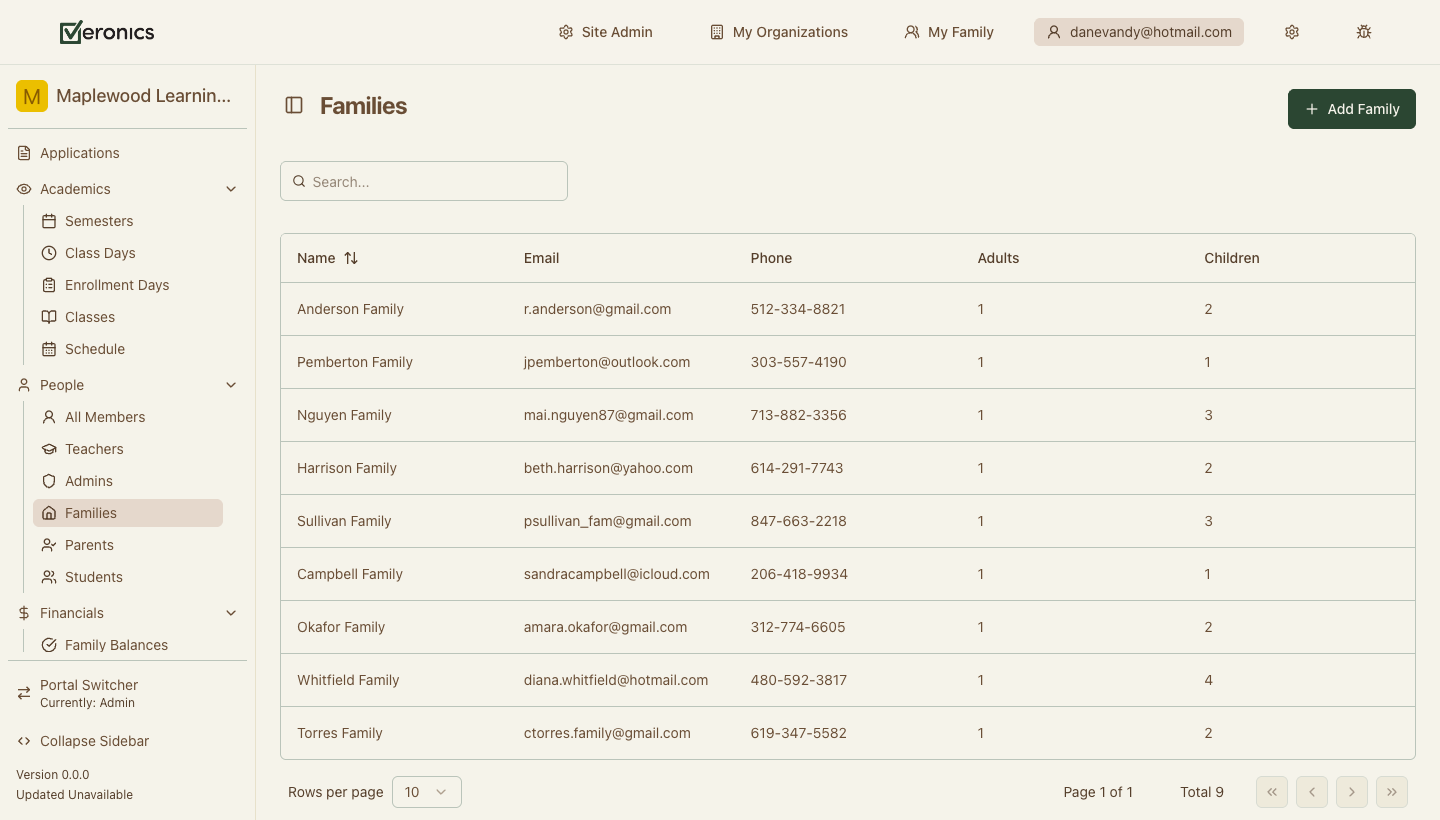
Task: Open My Organizations page
Action: coord(778,32)
